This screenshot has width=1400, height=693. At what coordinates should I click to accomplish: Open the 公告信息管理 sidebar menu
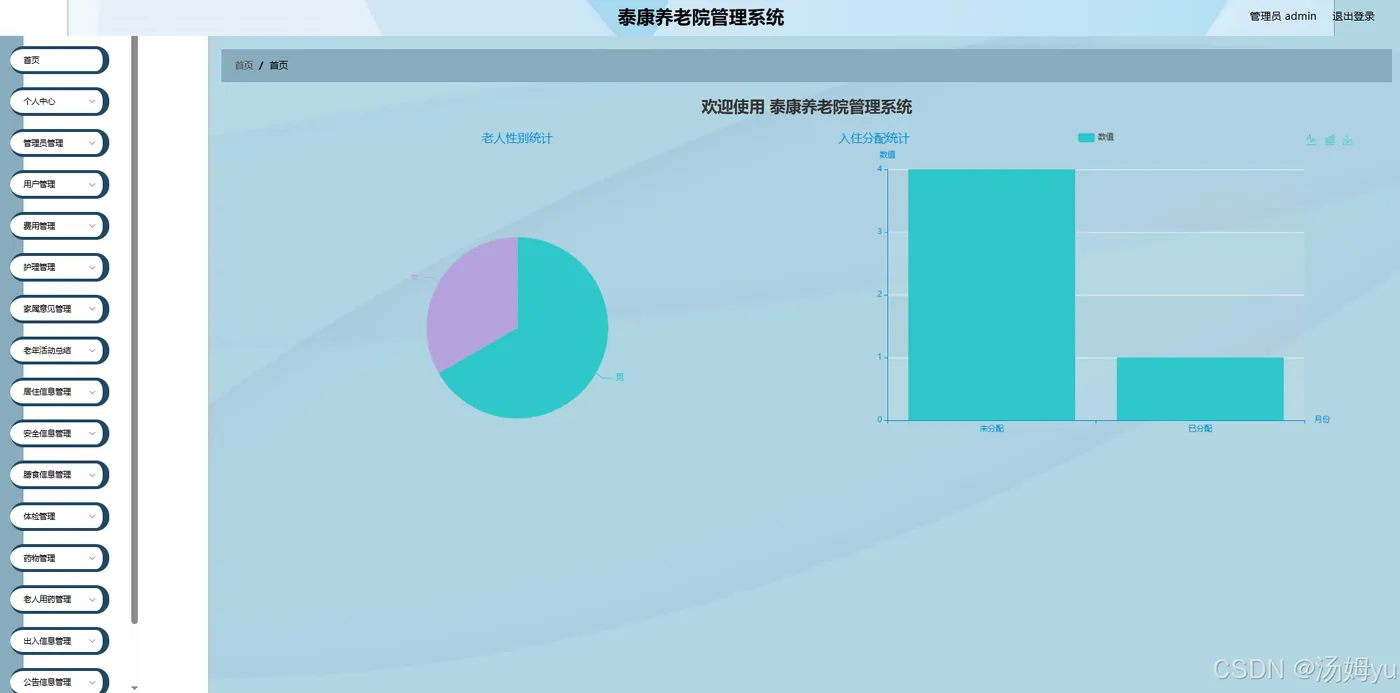pos(58,682)
